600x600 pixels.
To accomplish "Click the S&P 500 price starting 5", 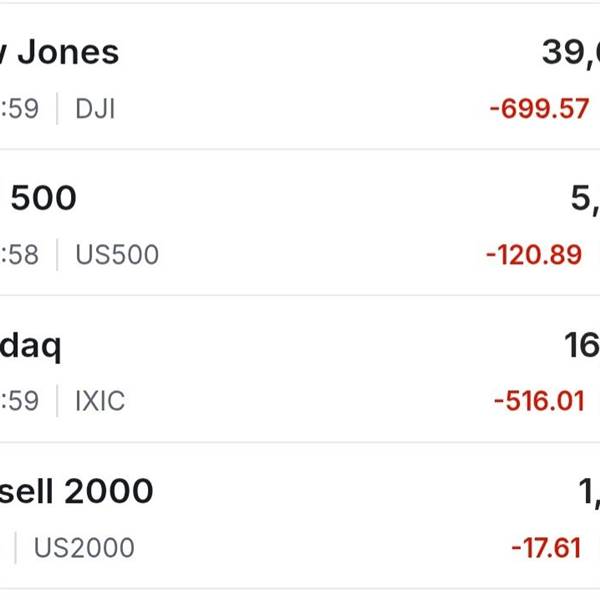I will click(x=585, y=200).
